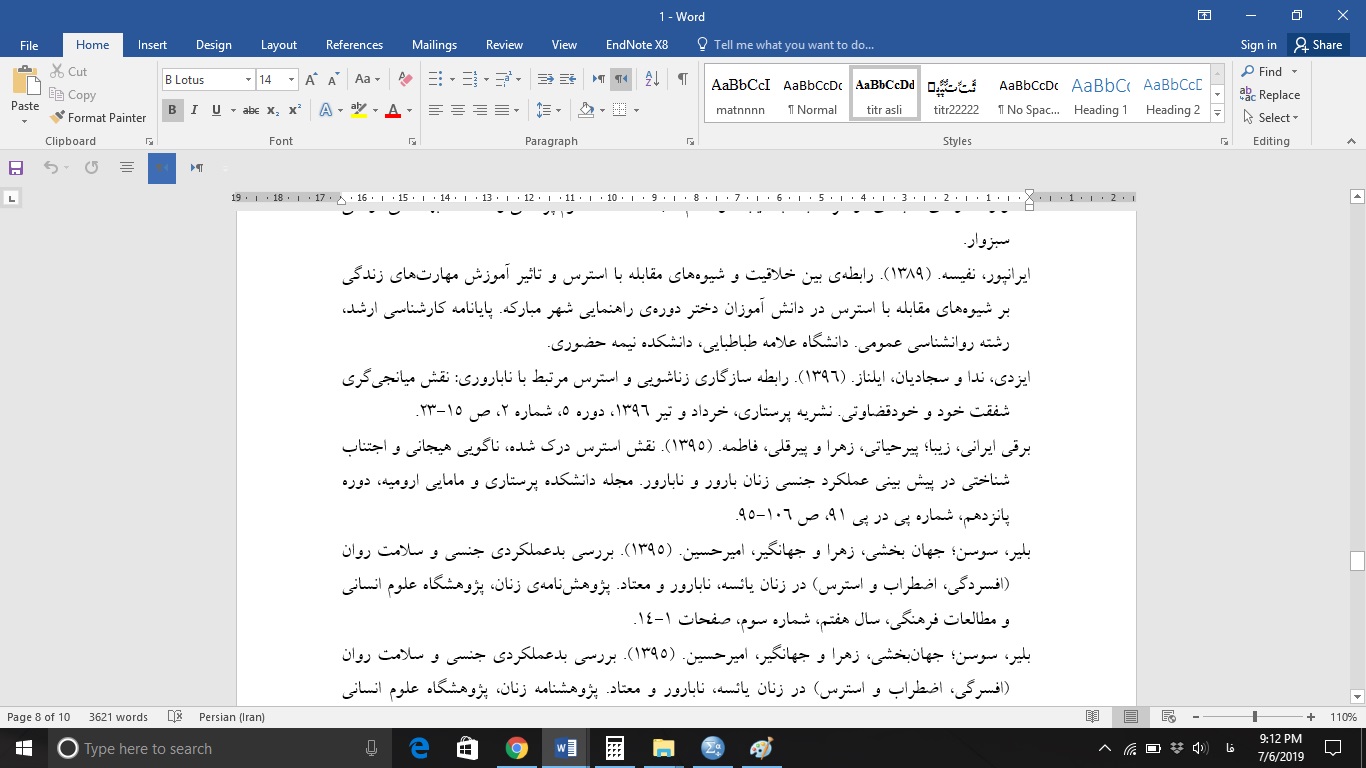The height and width of the screenshot is (768, 1366).
Task: Toggle Bold formatting
Action: point(172,110)
